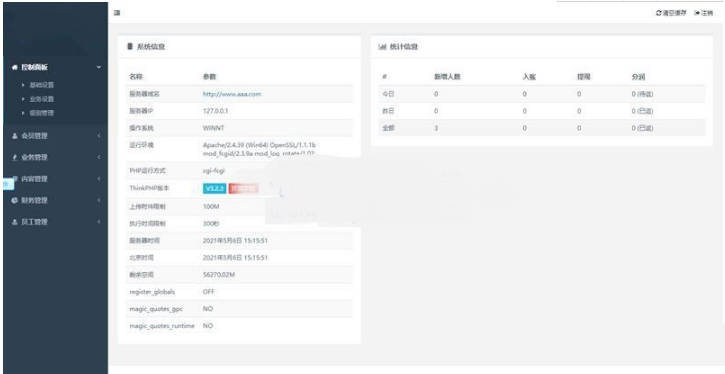Click the 入账 column header
Screen dimensions: 725x374
coord(529,77)
